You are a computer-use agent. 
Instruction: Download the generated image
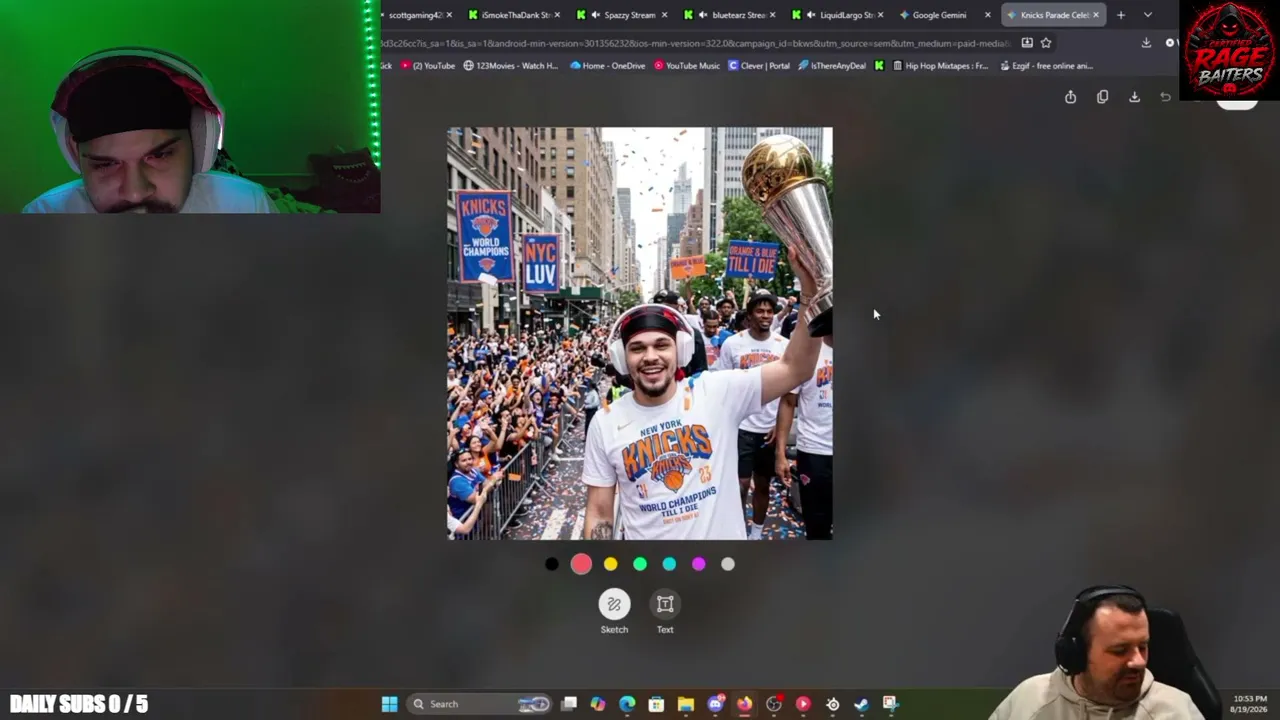1134,97
